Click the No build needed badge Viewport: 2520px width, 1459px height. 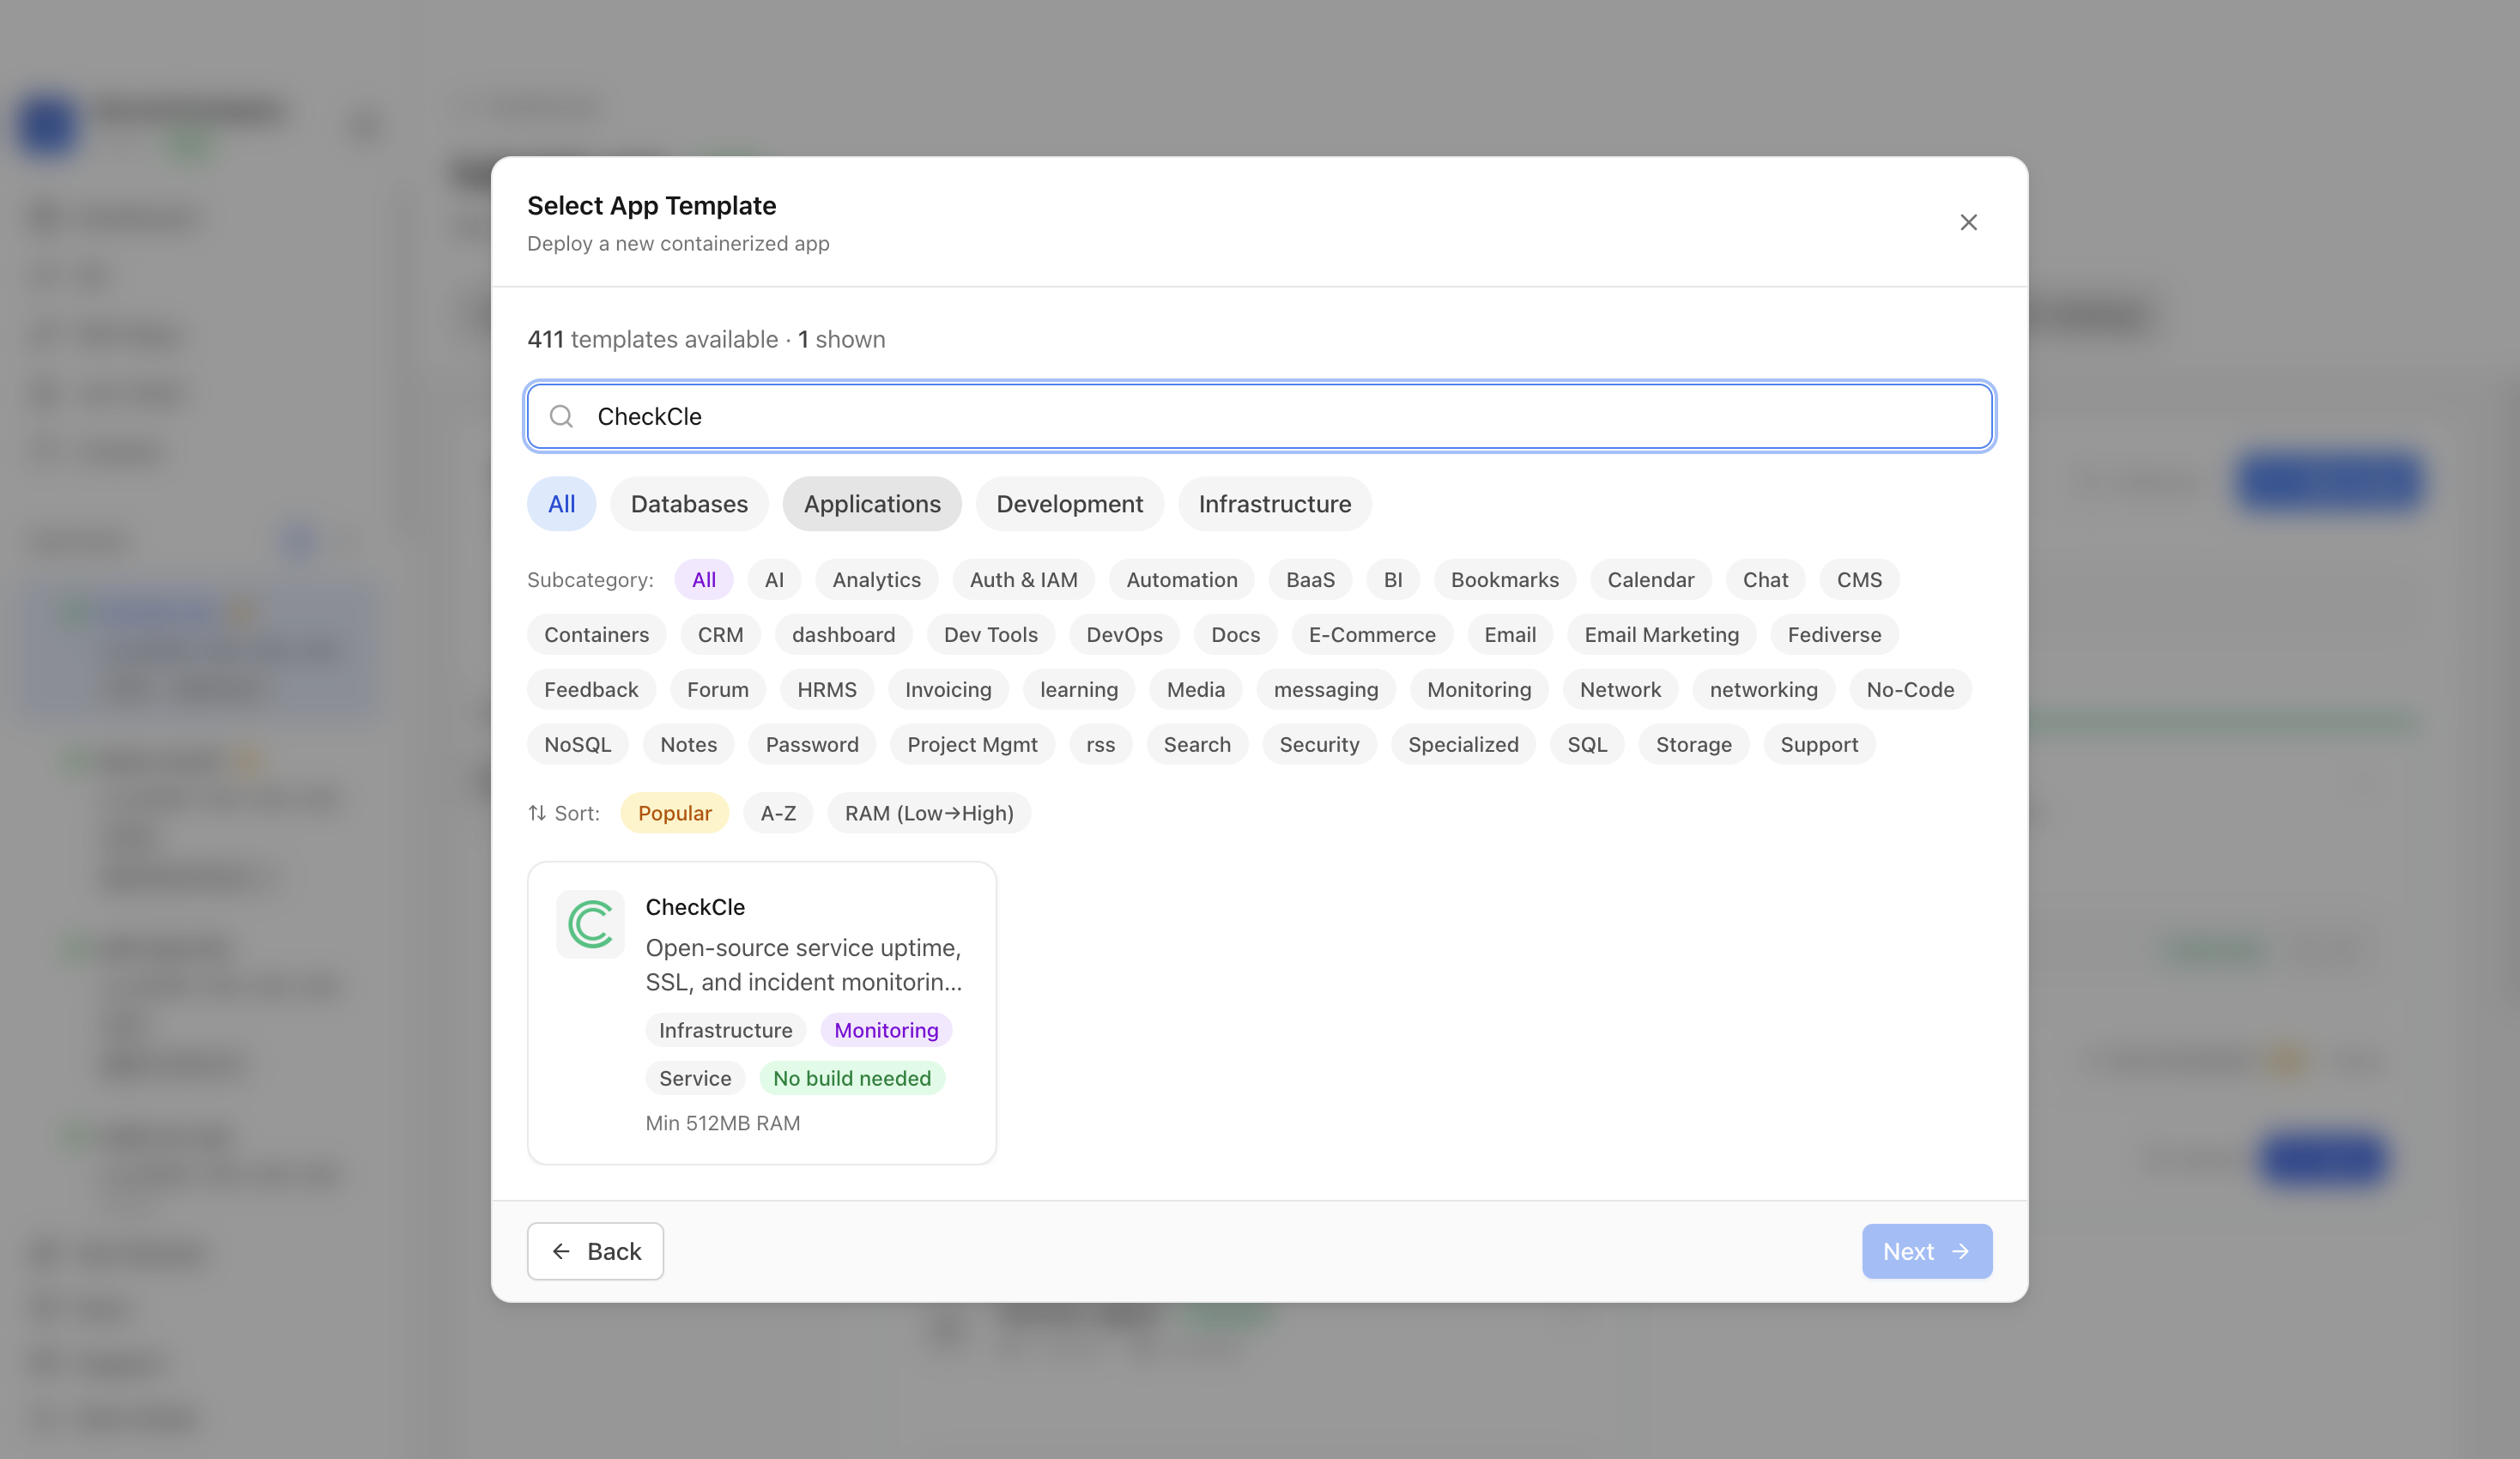(x=852, y=1078)
